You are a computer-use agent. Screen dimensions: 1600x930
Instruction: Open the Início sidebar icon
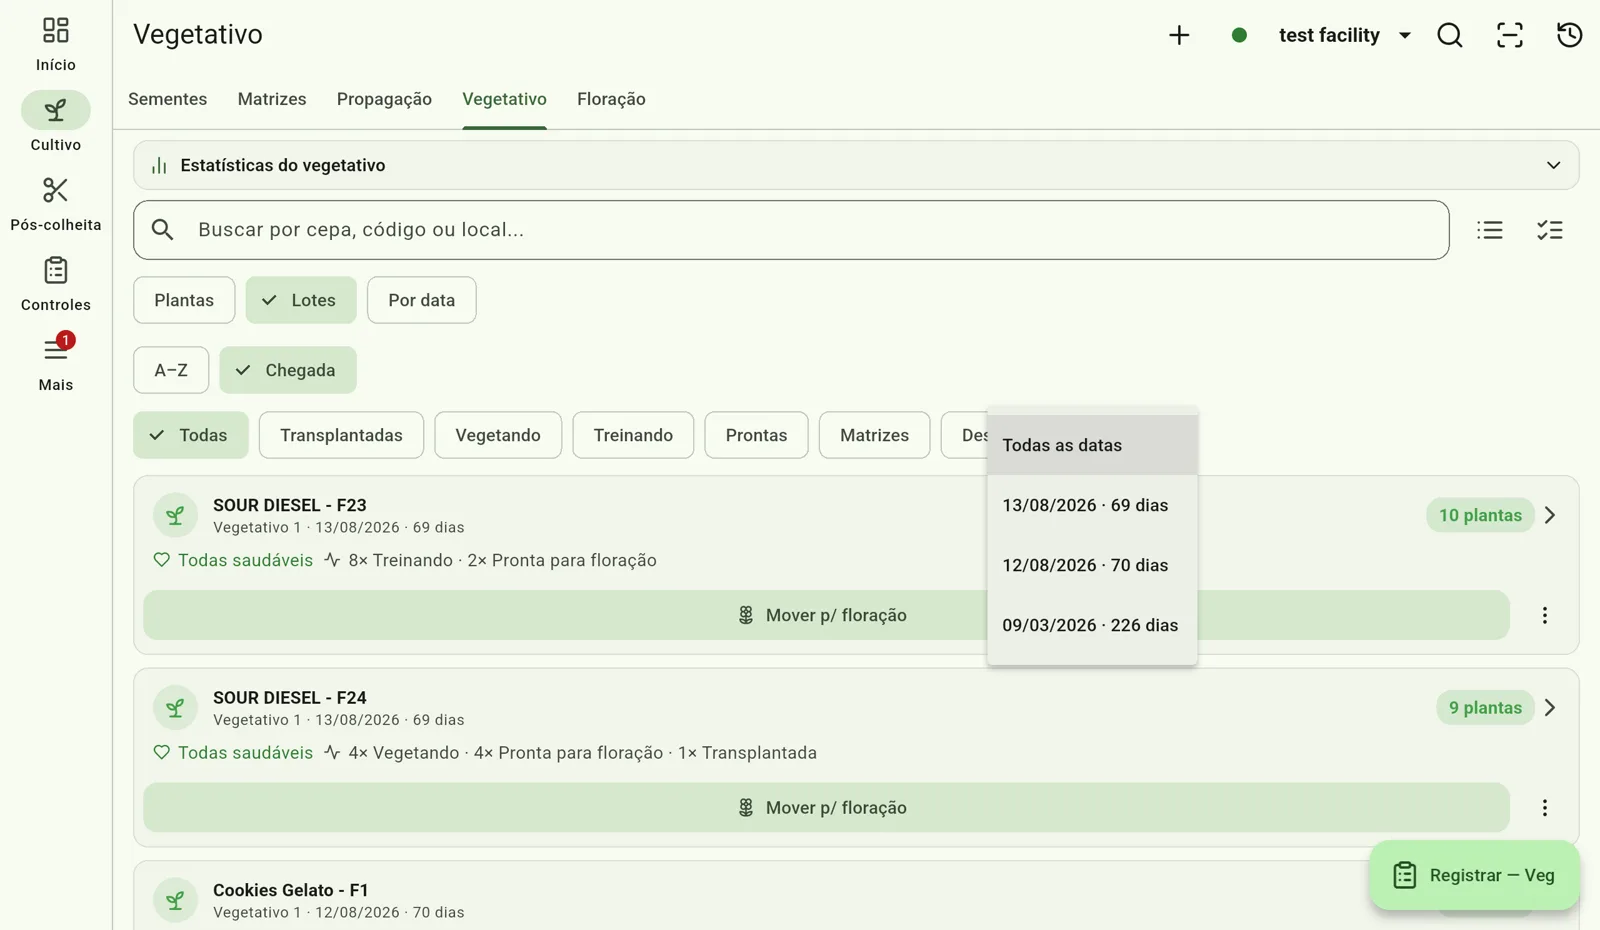coord(55,31)
